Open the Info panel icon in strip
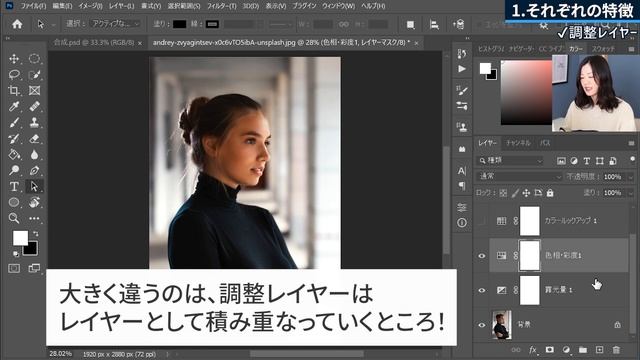This screenshot has height=360, width=640. pos(462,223)
